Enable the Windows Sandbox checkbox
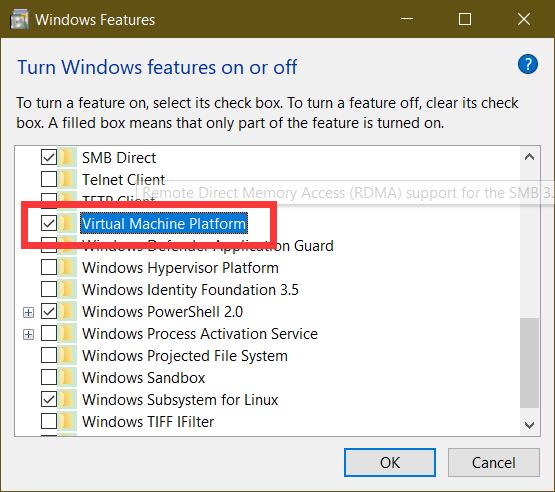 click(x=49, y=378)
